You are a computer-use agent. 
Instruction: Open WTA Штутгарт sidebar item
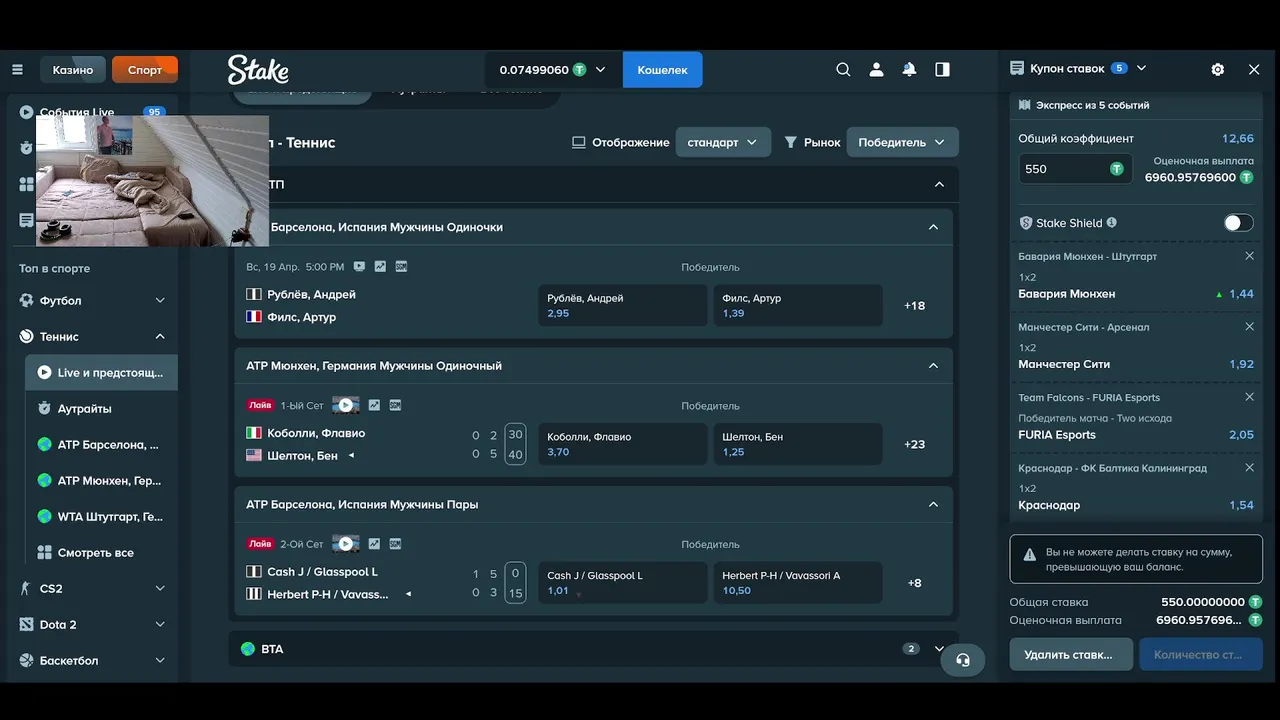101,516
